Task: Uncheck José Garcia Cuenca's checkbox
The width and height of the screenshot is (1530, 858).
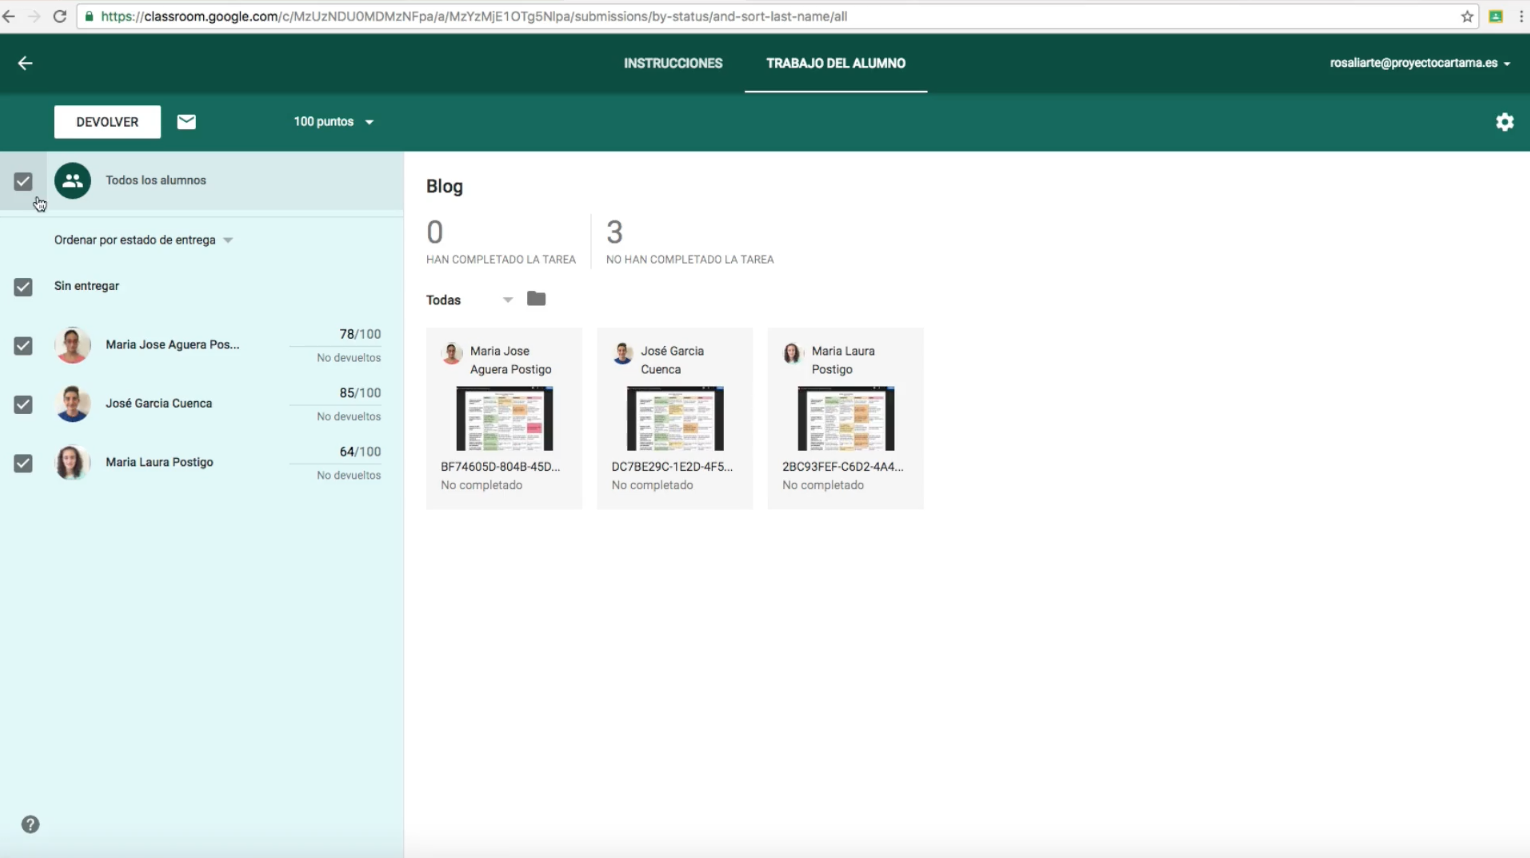Action: point(23,404)
